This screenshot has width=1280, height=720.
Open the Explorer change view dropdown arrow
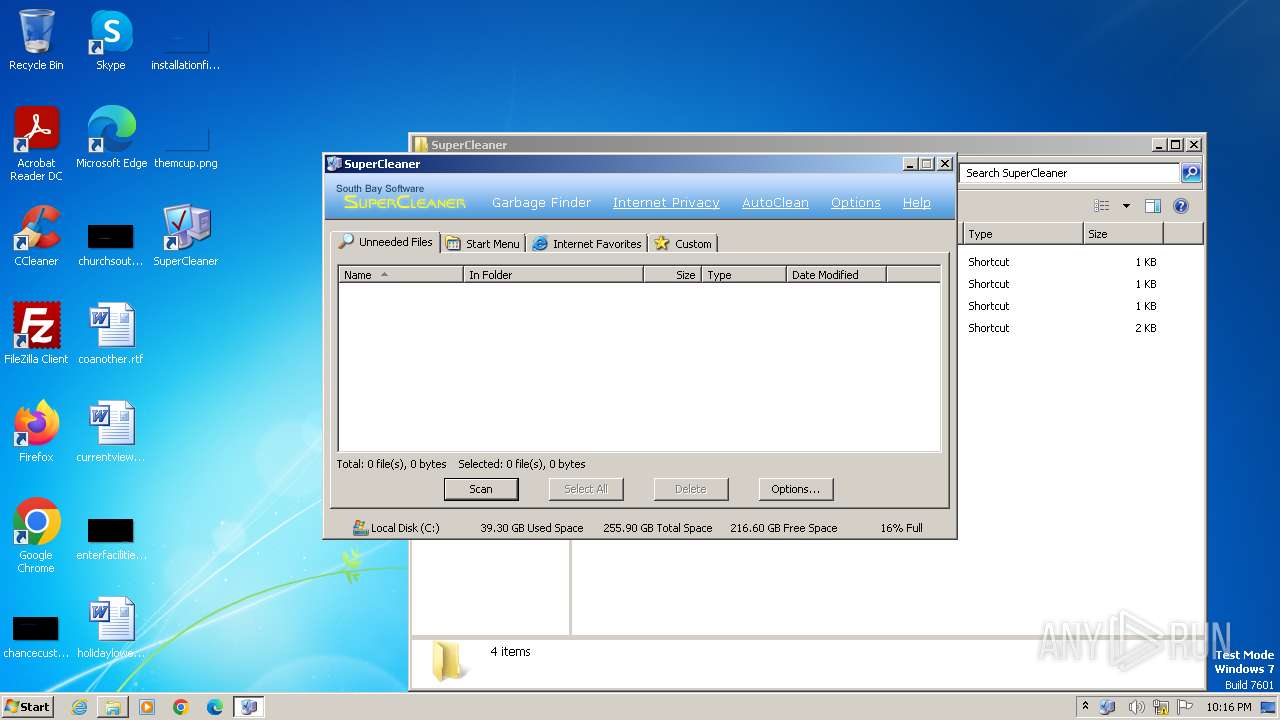tap(1126, 206)
